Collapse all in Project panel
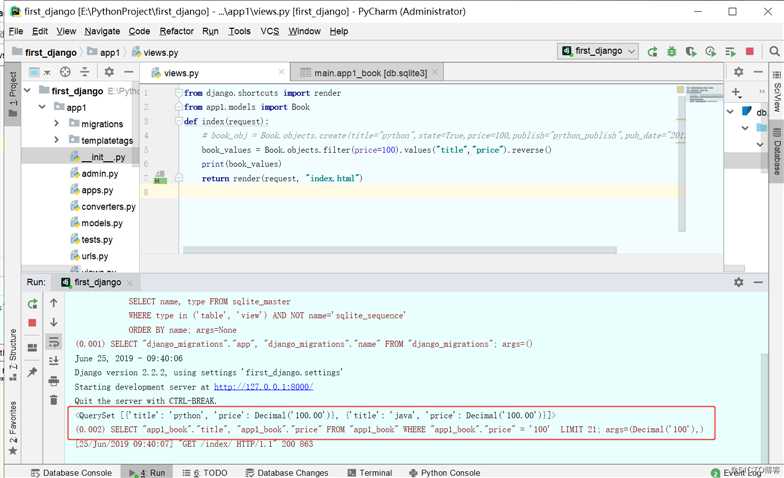 tap(85, 72)
